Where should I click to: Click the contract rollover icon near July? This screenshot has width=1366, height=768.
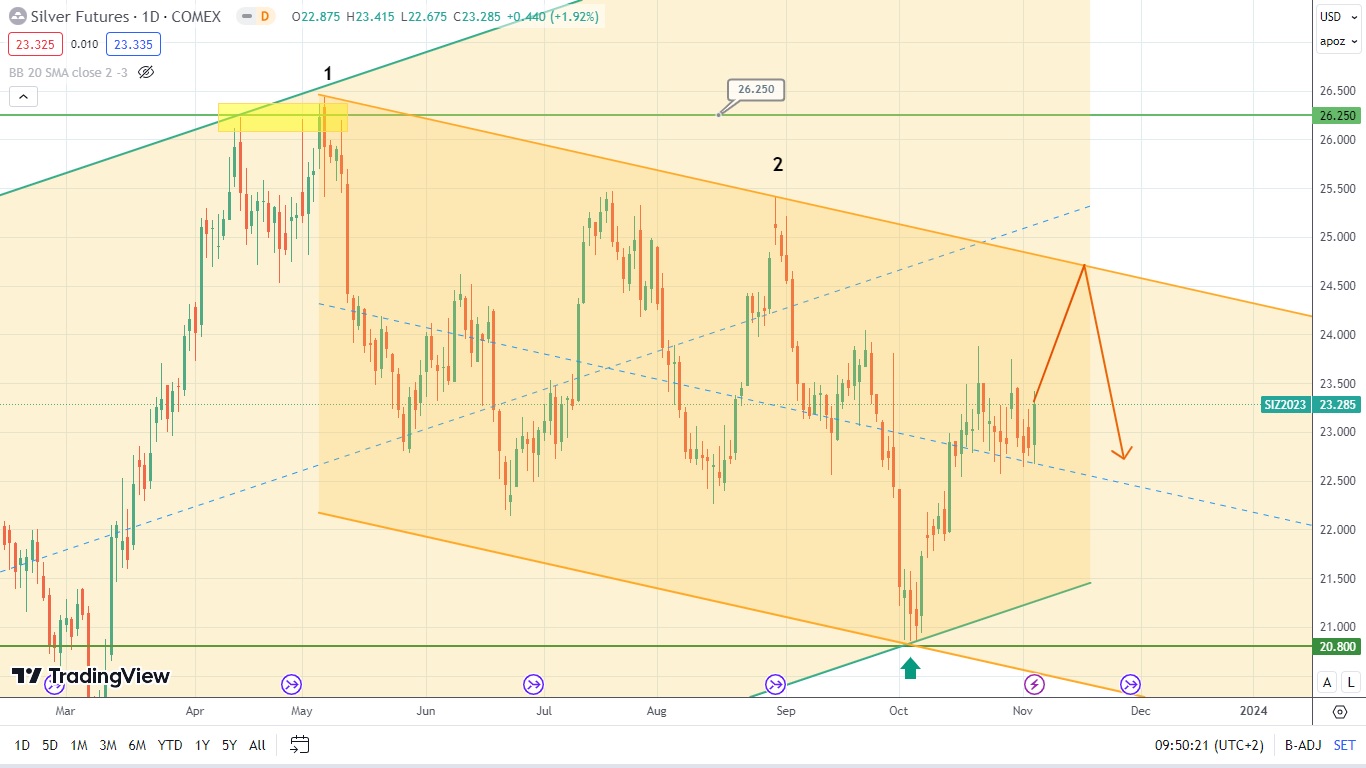click(533, 684)
